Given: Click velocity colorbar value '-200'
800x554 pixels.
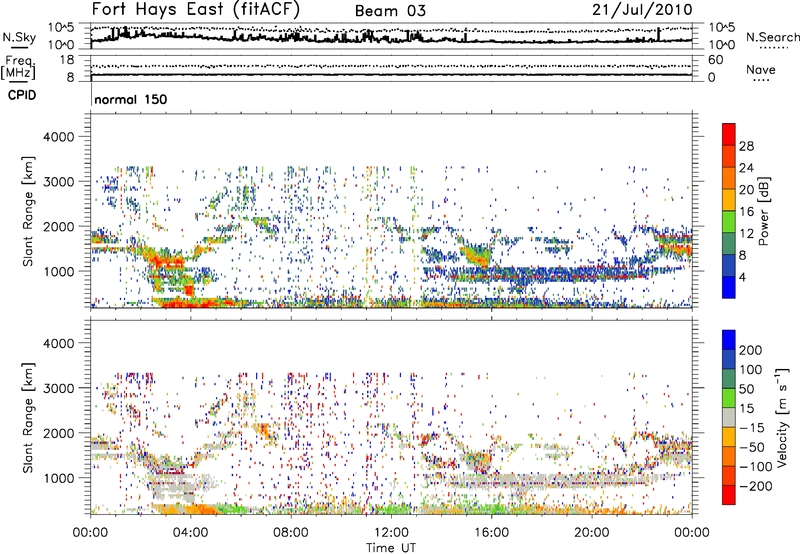Looking at the screenshot, I should pyautogui.click(x=755, y=486).
